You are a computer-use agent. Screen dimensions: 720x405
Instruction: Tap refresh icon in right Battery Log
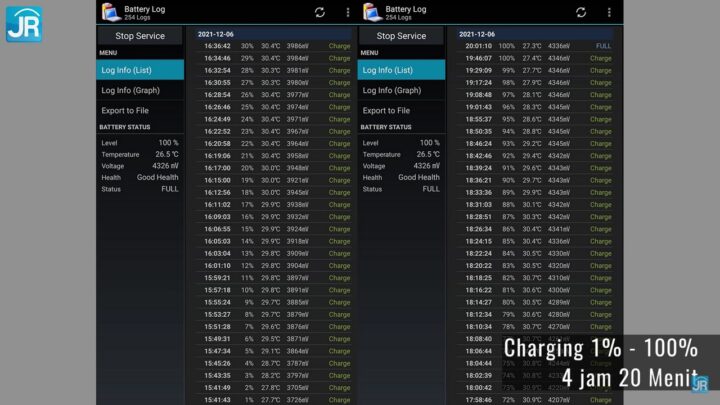pyautogui.click(x=581, y=12)
